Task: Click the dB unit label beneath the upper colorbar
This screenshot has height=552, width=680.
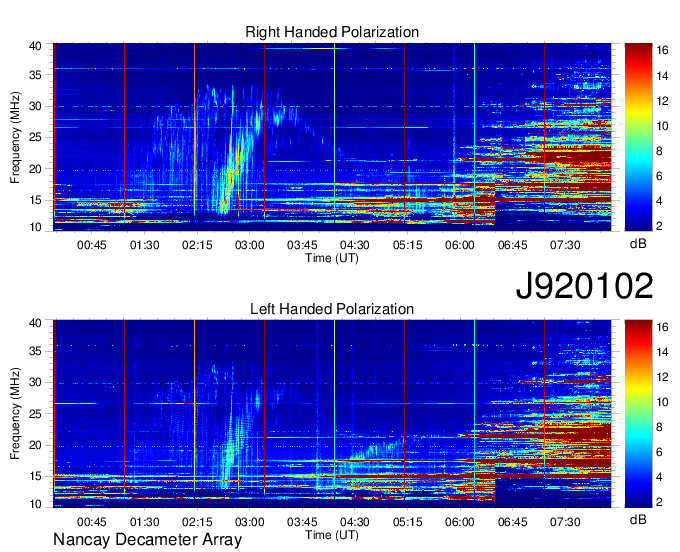Action: [x=638, y=244]
